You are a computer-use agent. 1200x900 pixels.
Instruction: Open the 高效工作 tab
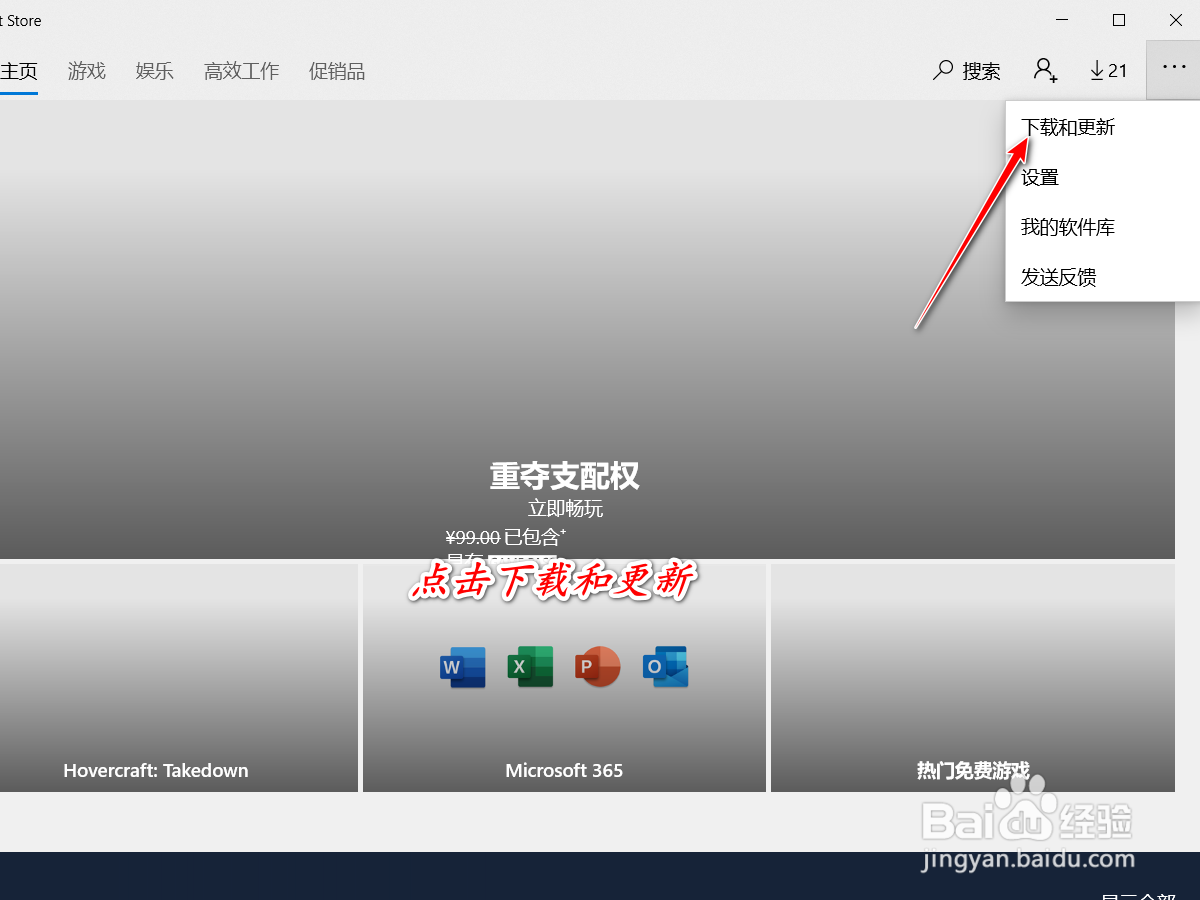[x=240, y=70]
